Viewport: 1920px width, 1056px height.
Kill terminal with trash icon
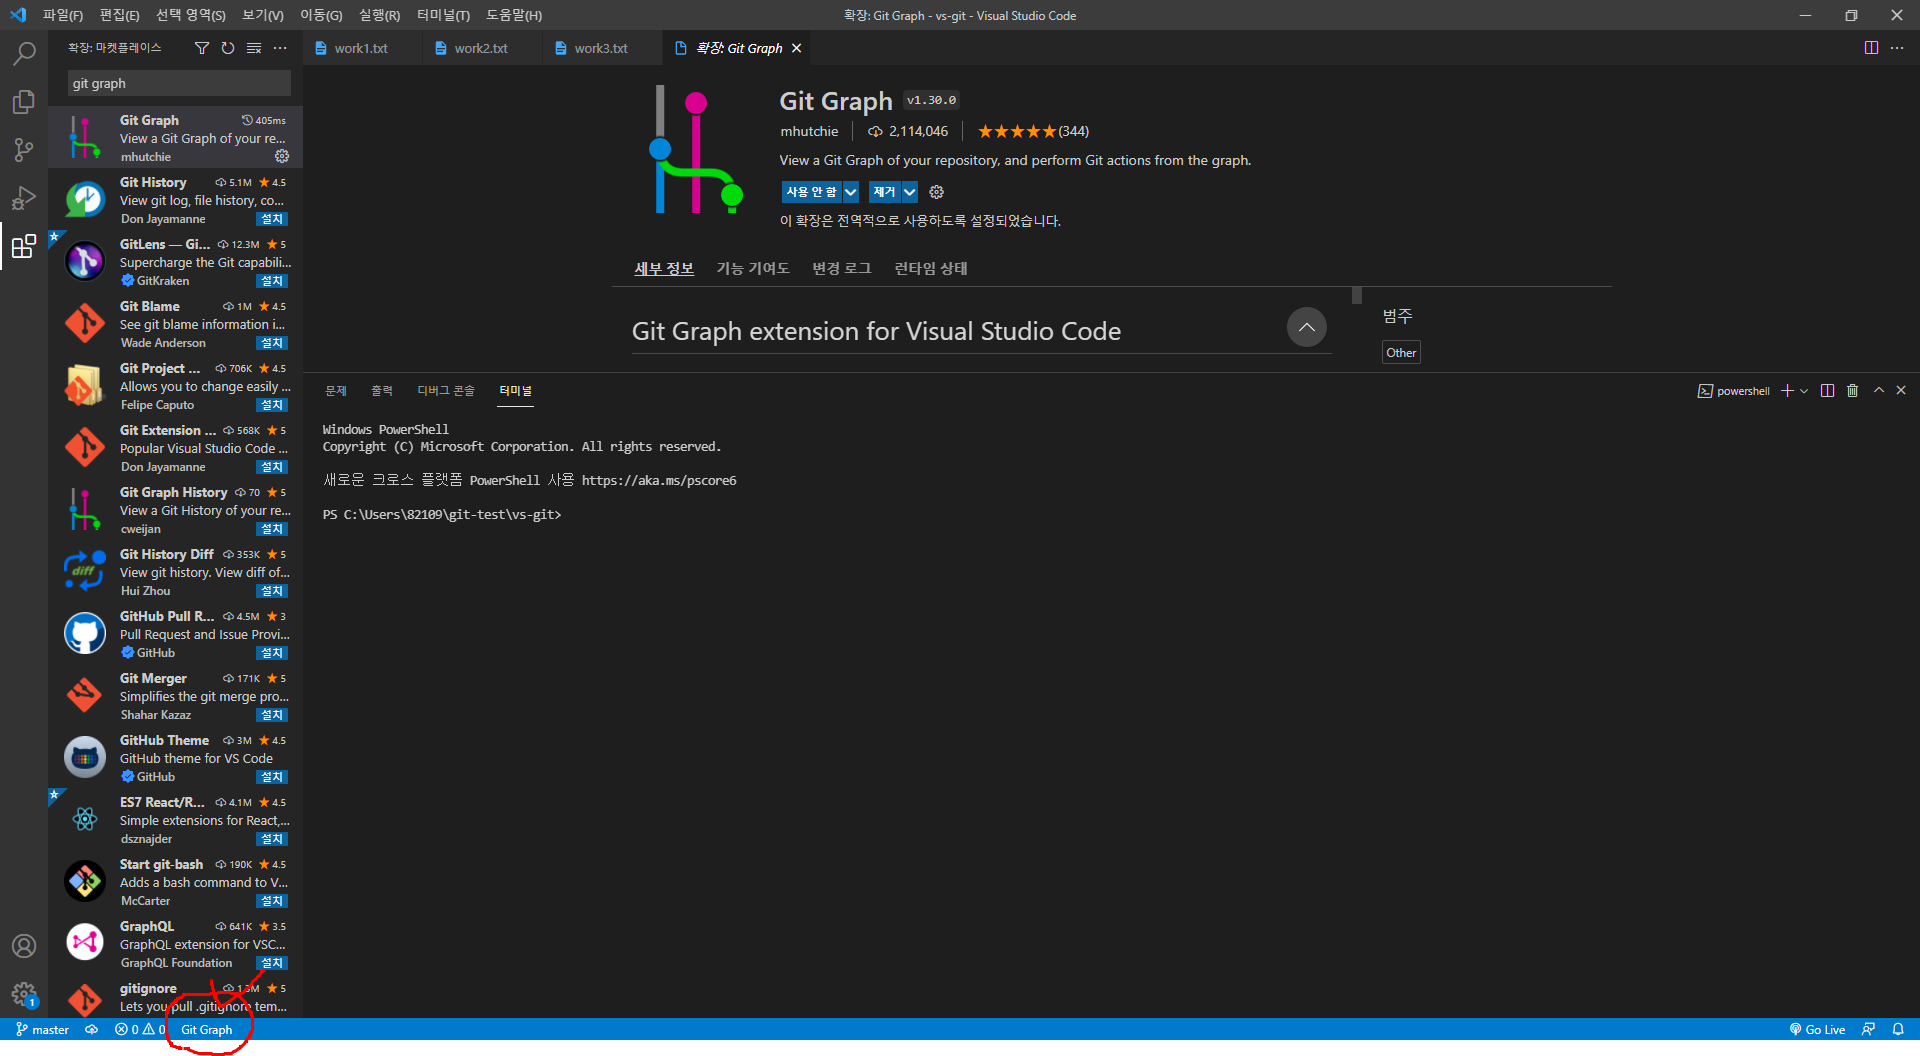[x=1852, y=391]
